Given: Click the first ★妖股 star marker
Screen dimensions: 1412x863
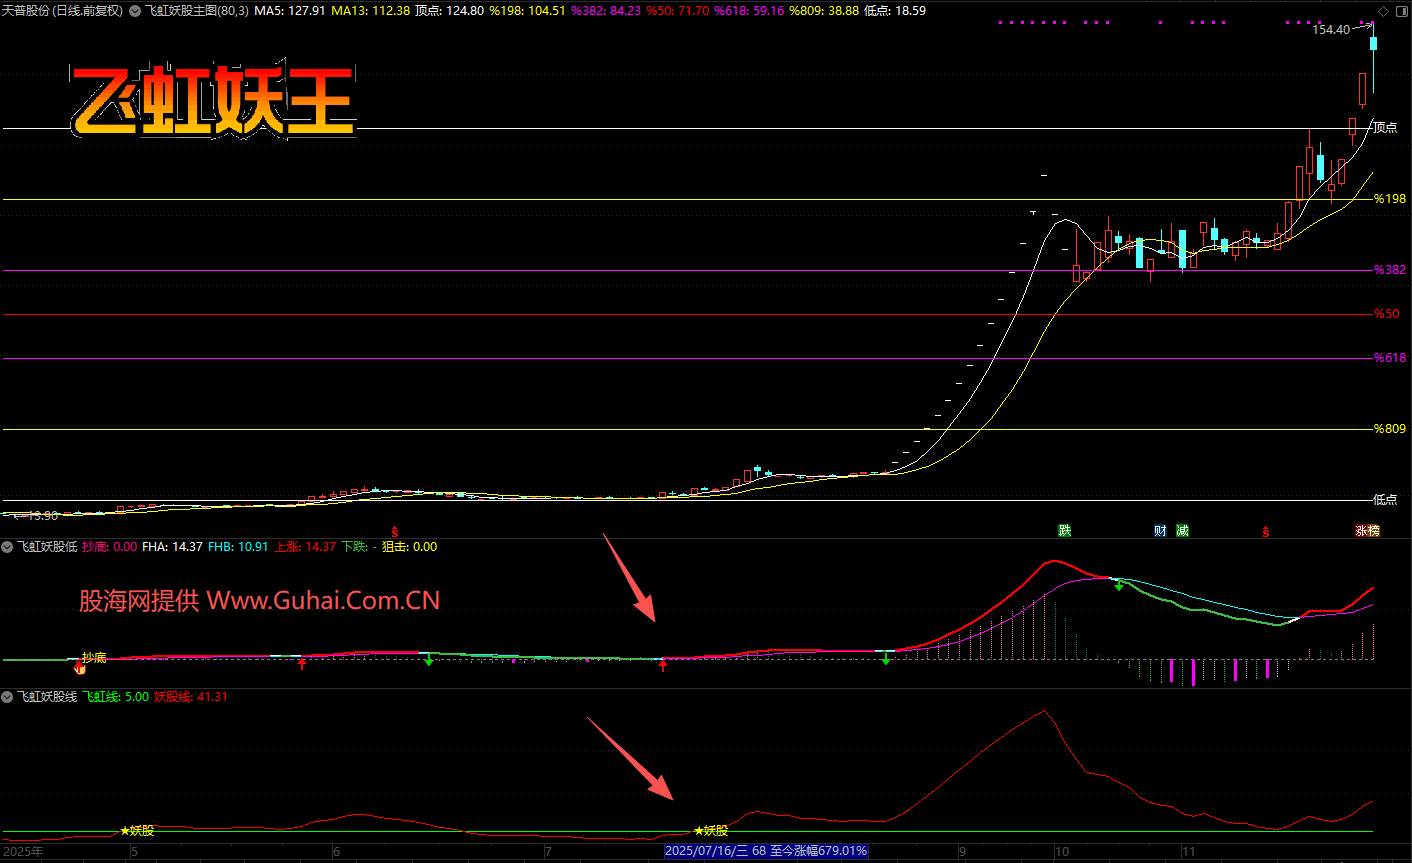Looking at the screenshot, I should click(x=137, y=830).
